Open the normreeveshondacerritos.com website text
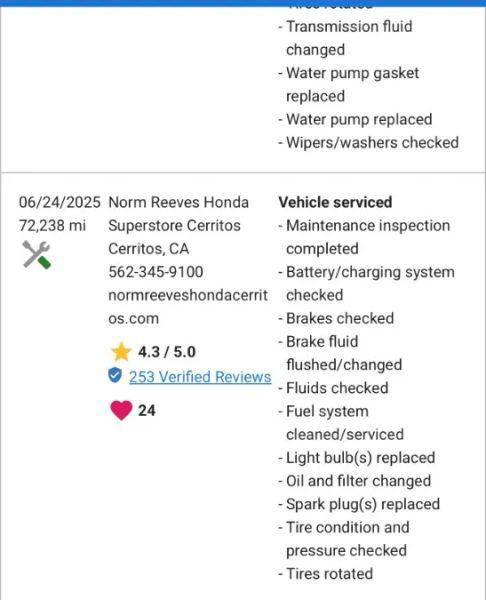 [188, 307]
